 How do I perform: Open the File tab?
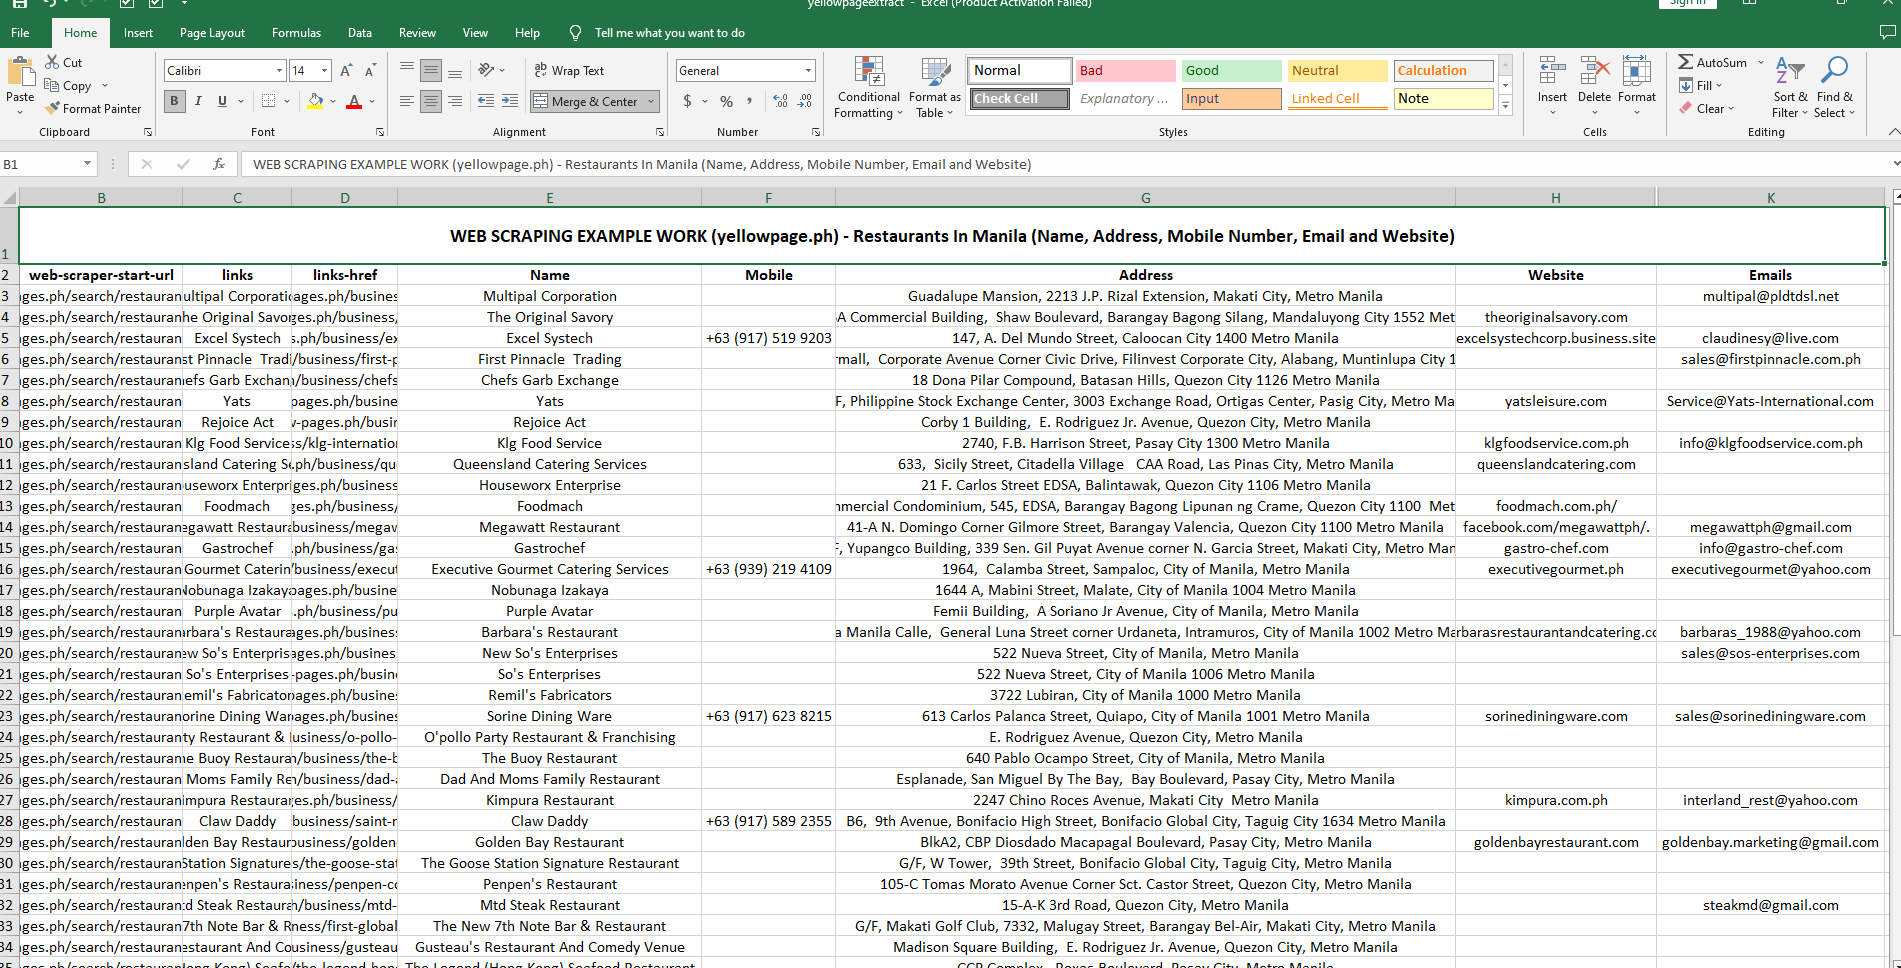pyautogui.click(x=20, y=33)
